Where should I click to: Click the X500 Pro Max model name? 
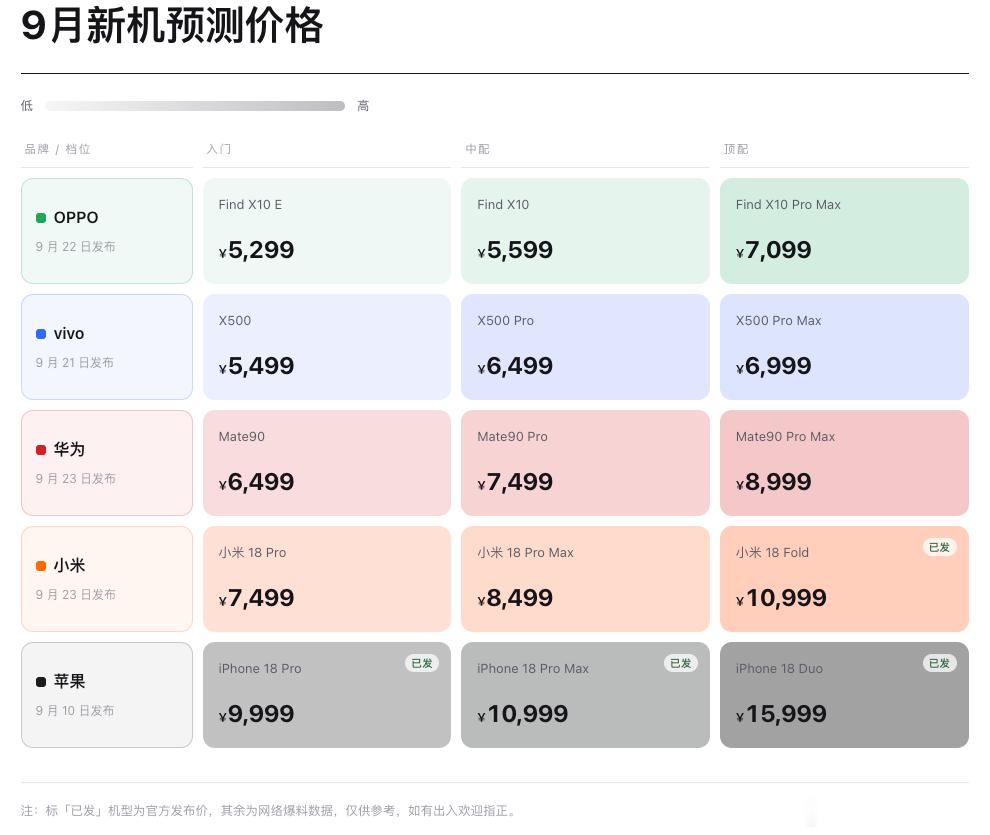point(778,321)
